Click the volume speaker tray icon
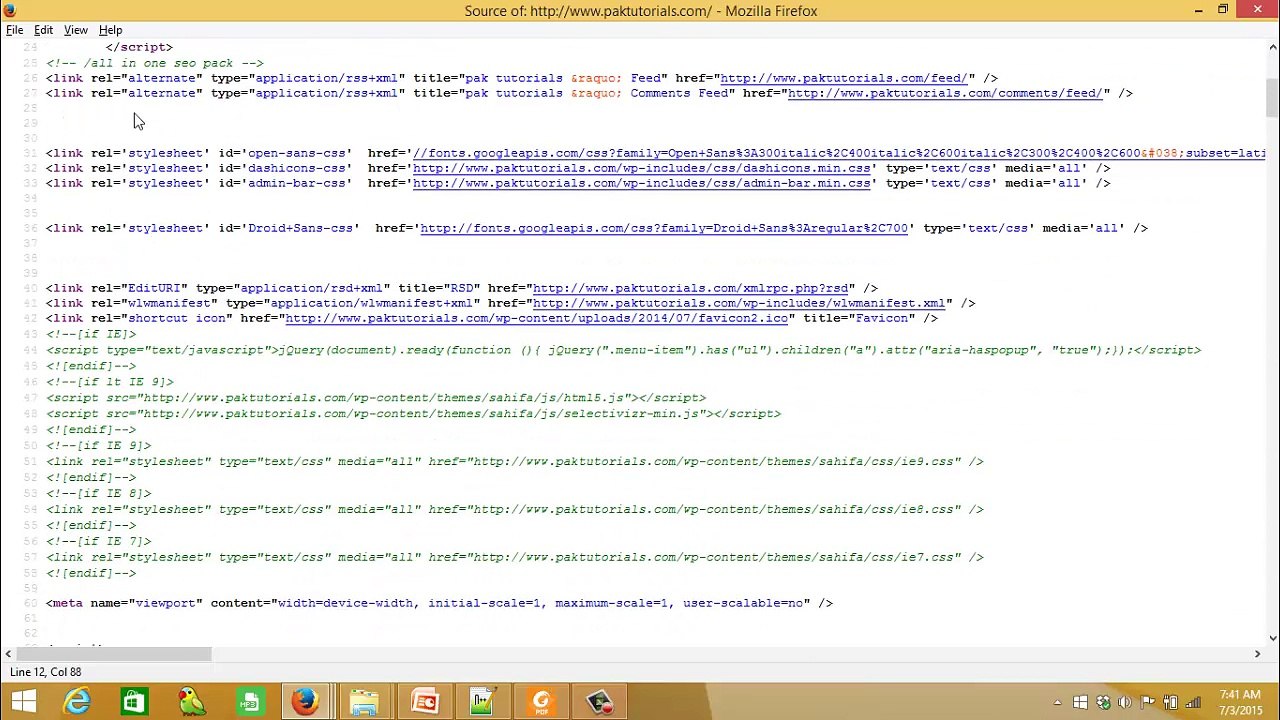This screenshot has height=720, width=1280. [x=1125, y=703]
